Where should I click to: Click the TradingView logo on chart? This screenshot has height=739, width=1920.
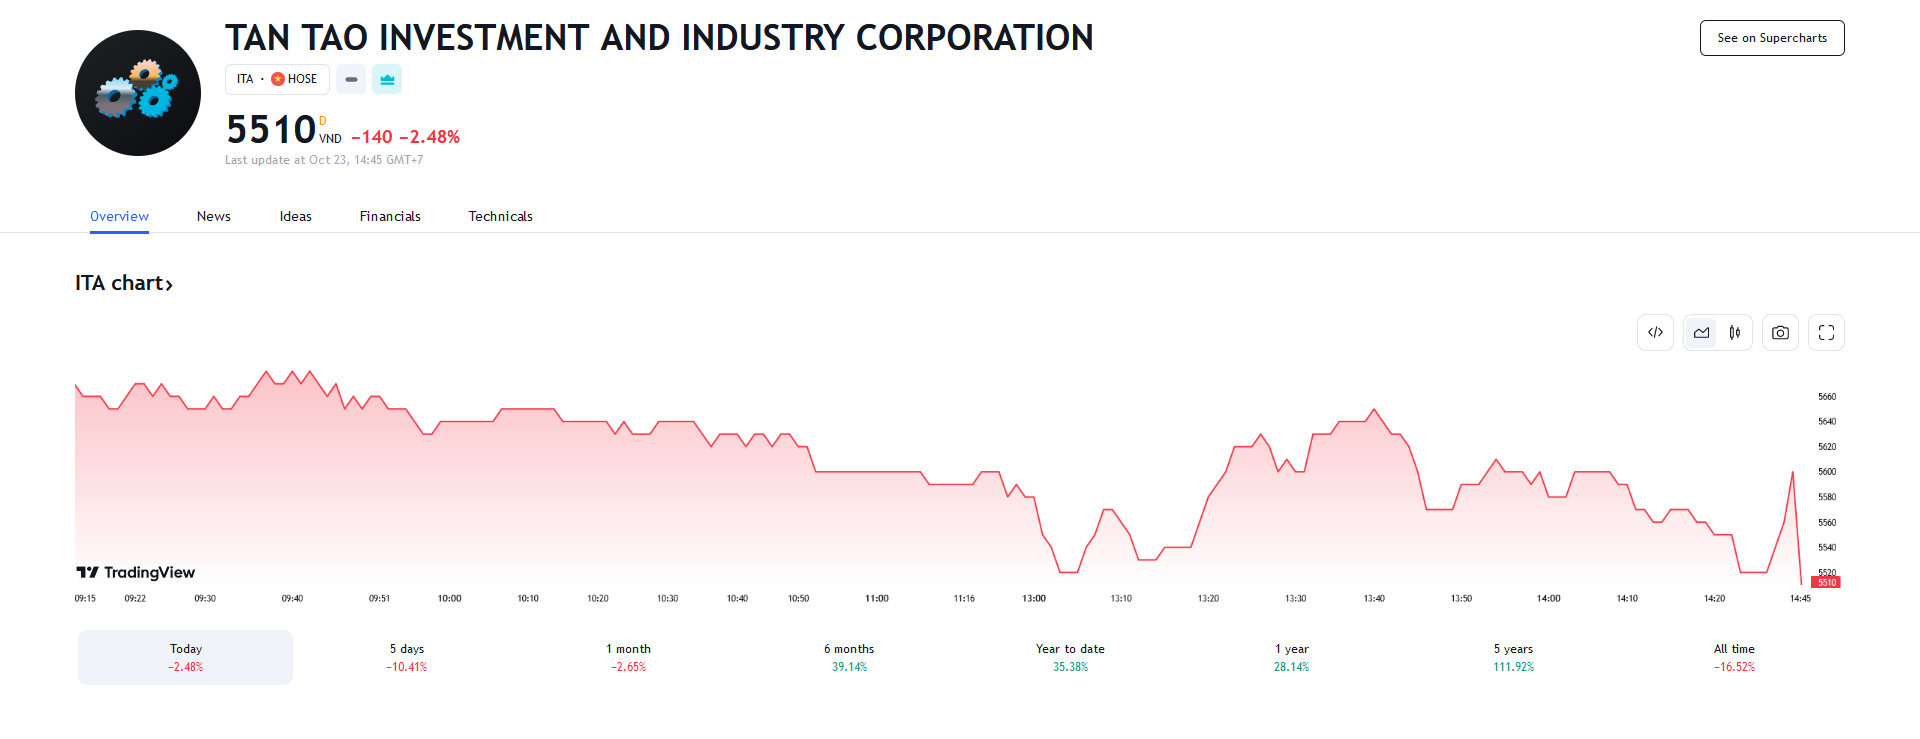(136, 572)
